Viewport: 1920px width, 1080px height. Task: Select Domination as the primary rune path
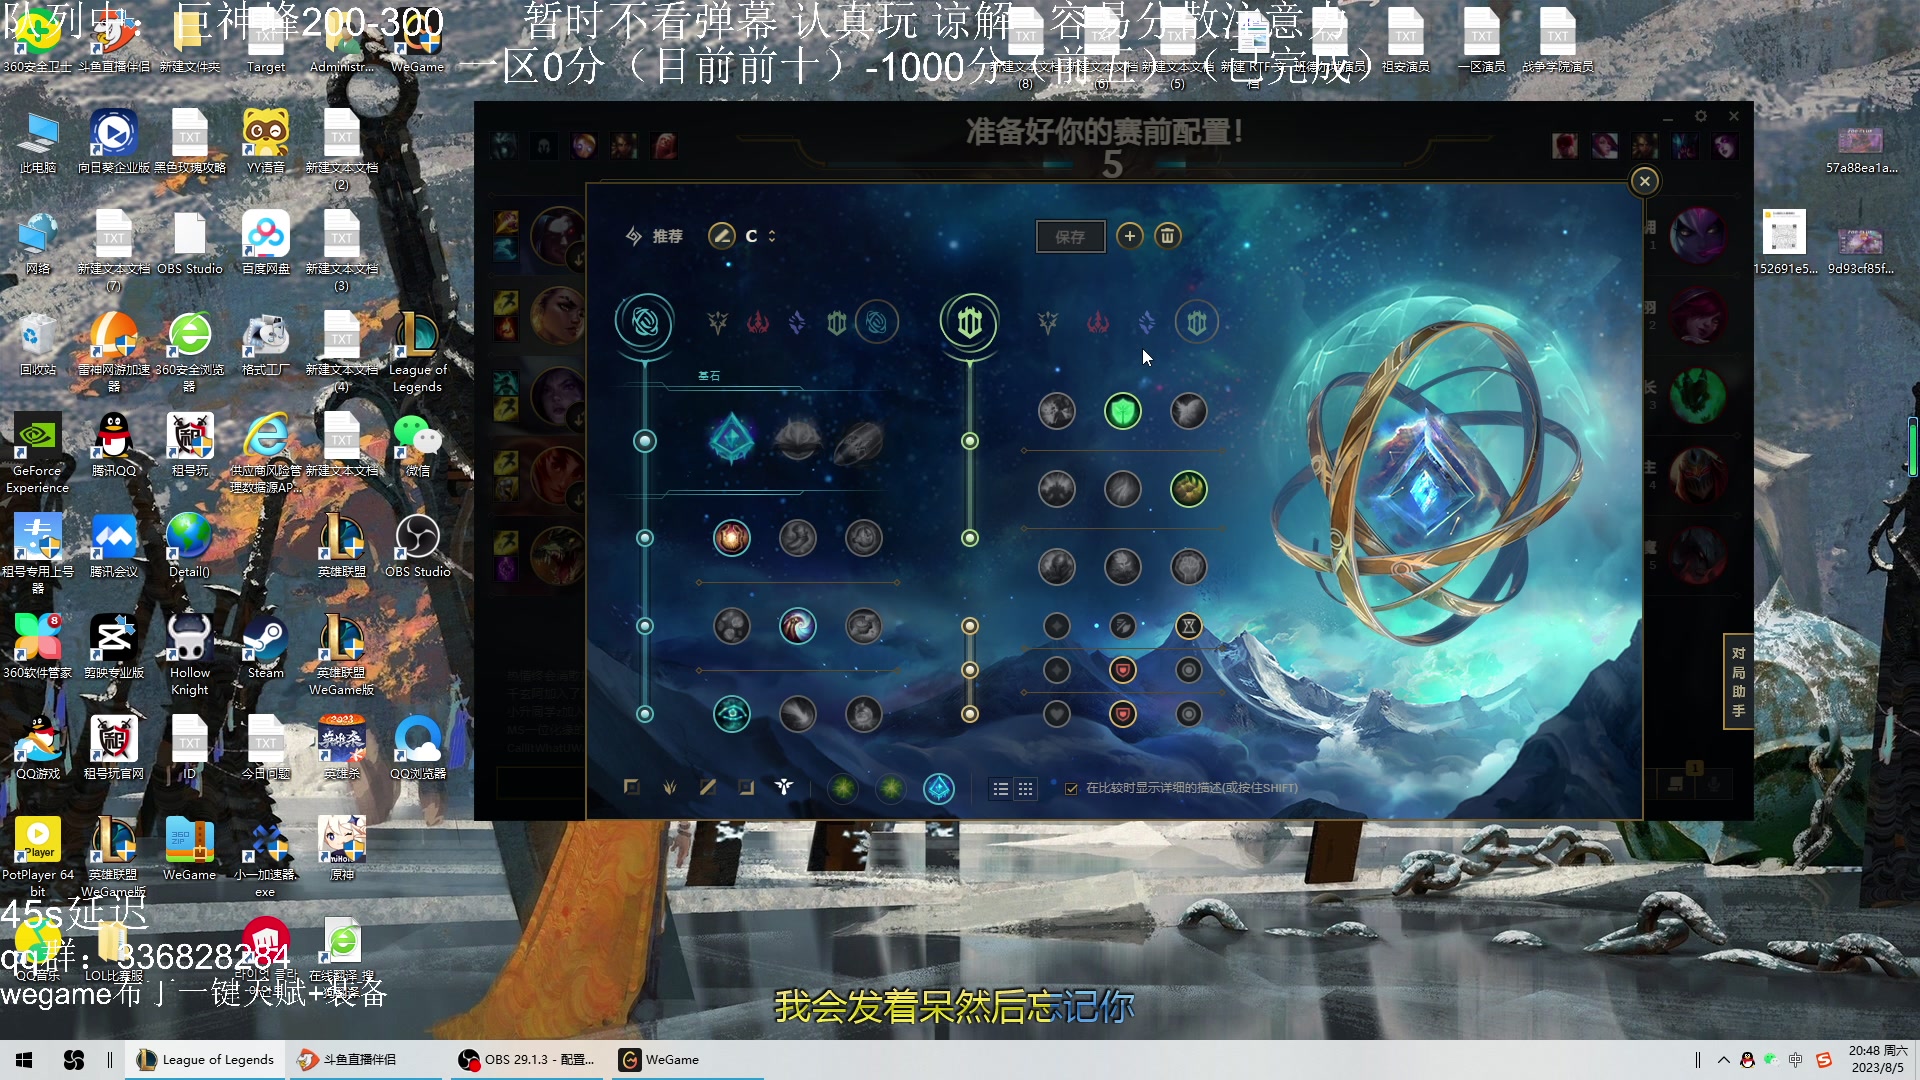click(x=757, y=322)
